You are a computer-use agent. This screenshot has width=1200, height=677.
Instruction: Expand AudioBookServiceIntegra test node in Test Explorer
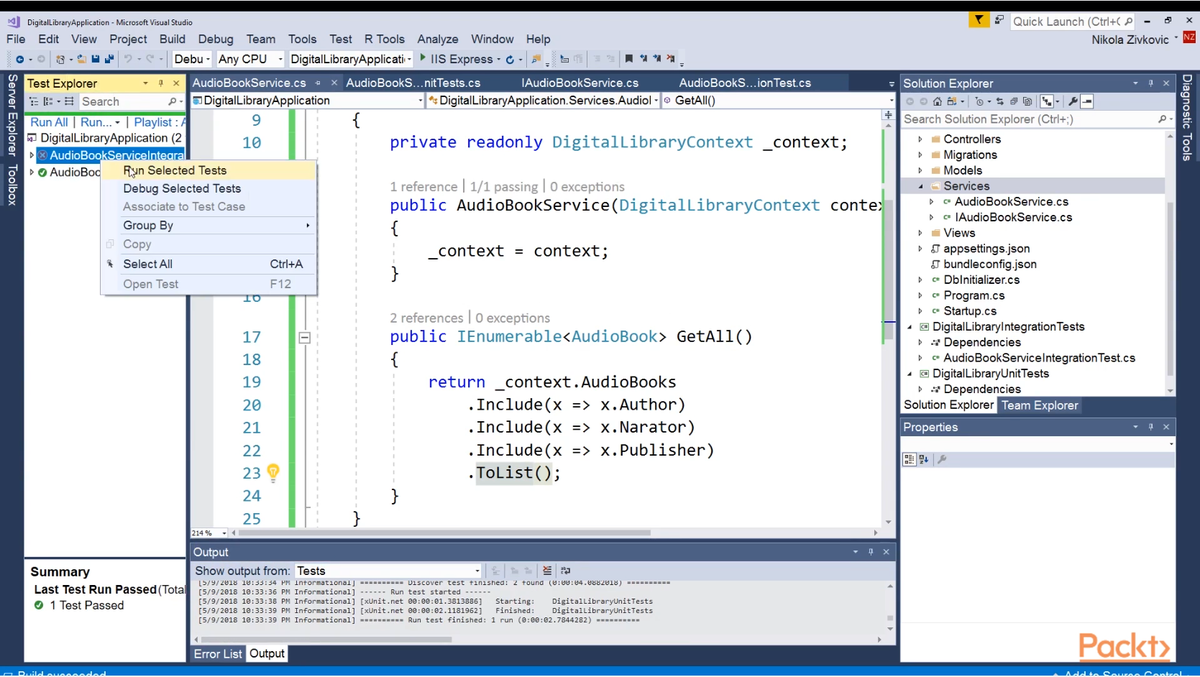point(32,155)
